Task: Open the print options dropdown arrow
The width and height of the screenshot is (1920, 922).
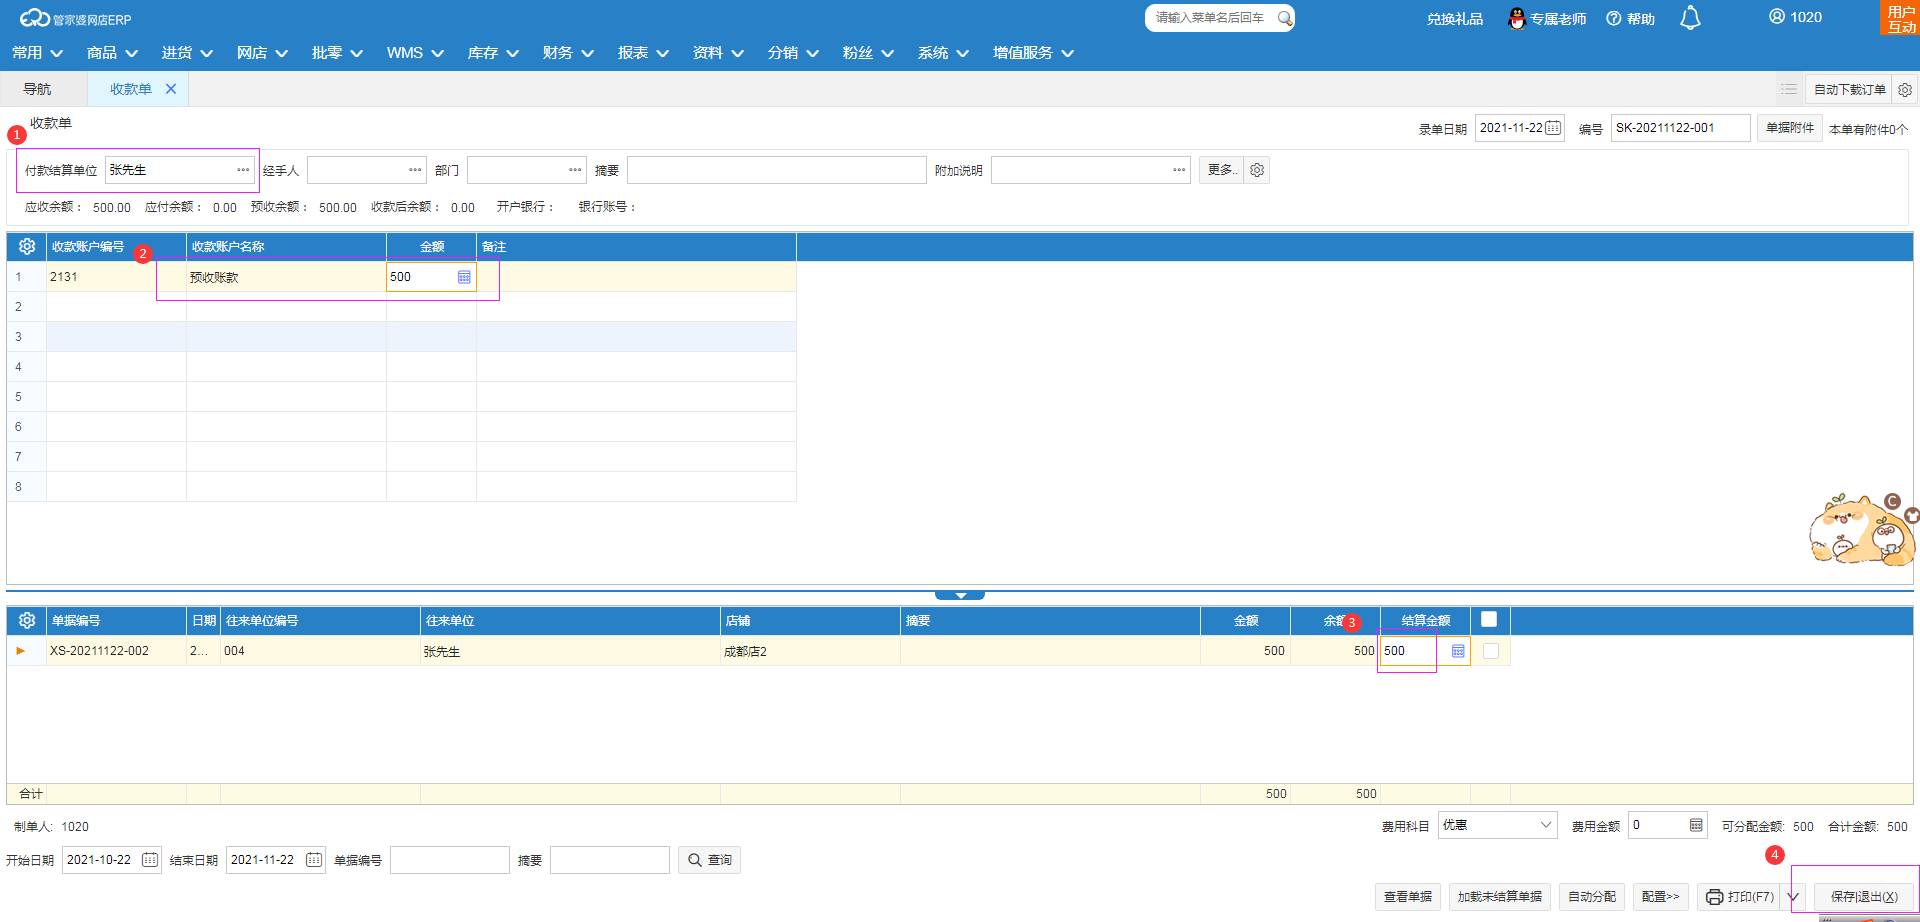Action: pyautogui.click(x=1793, y=897)
